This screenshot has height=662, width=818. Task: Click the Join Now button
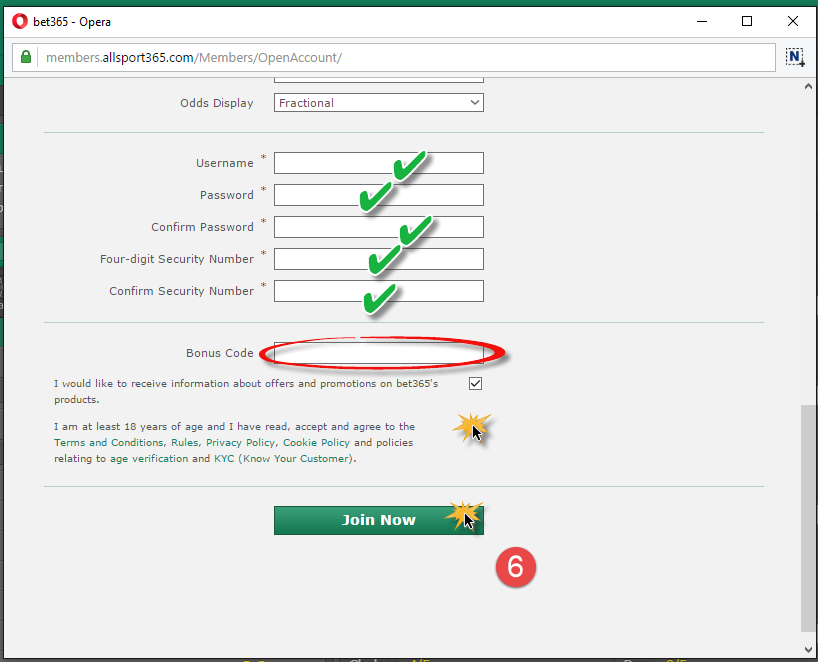[x=379, y=520]
